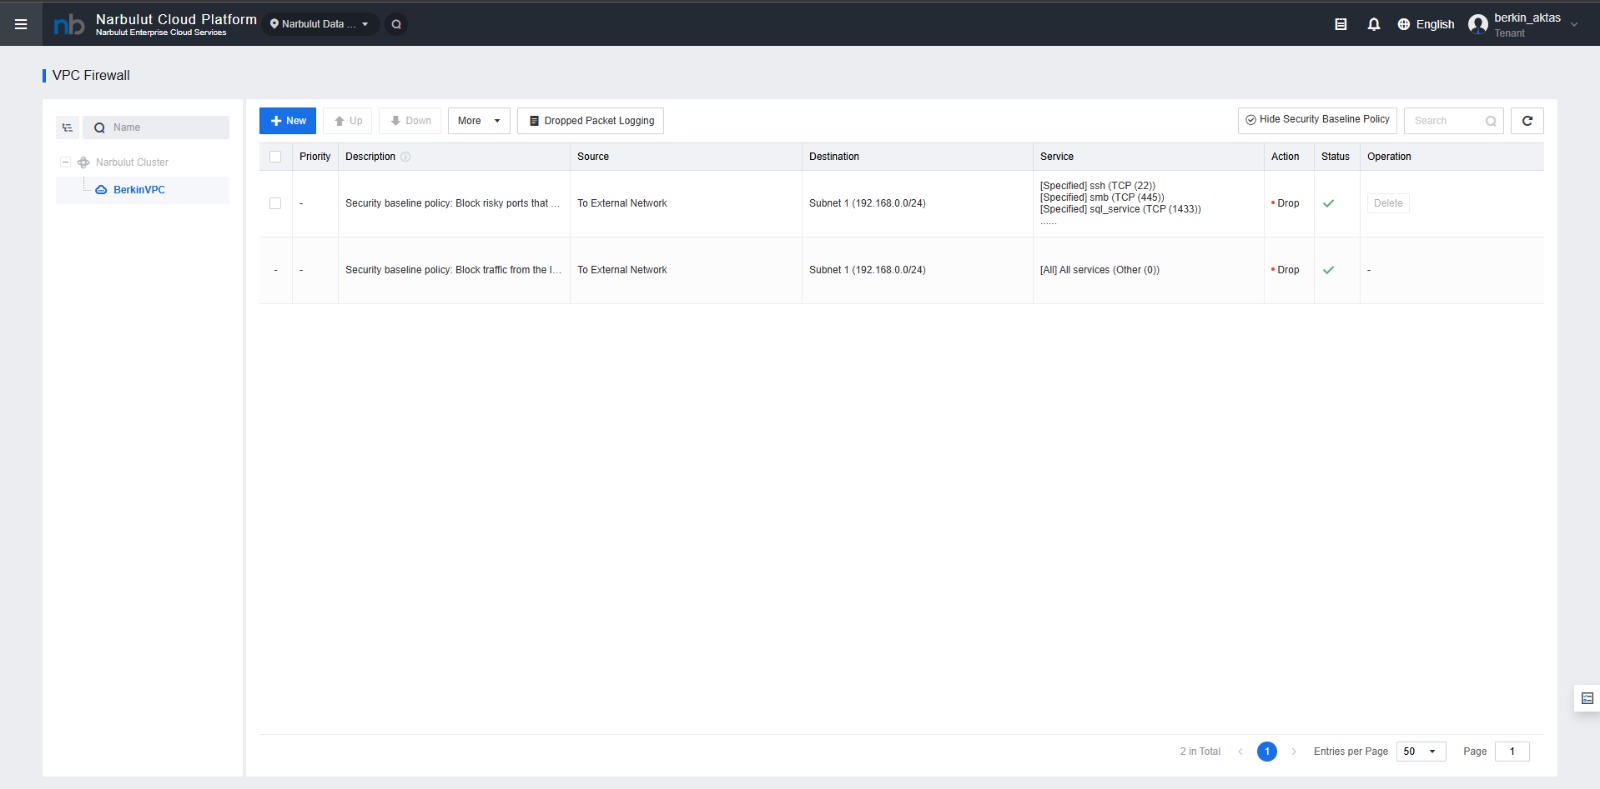Expand the More dropdown menu
1600x789 pixels.
click(x=479, y=121)
